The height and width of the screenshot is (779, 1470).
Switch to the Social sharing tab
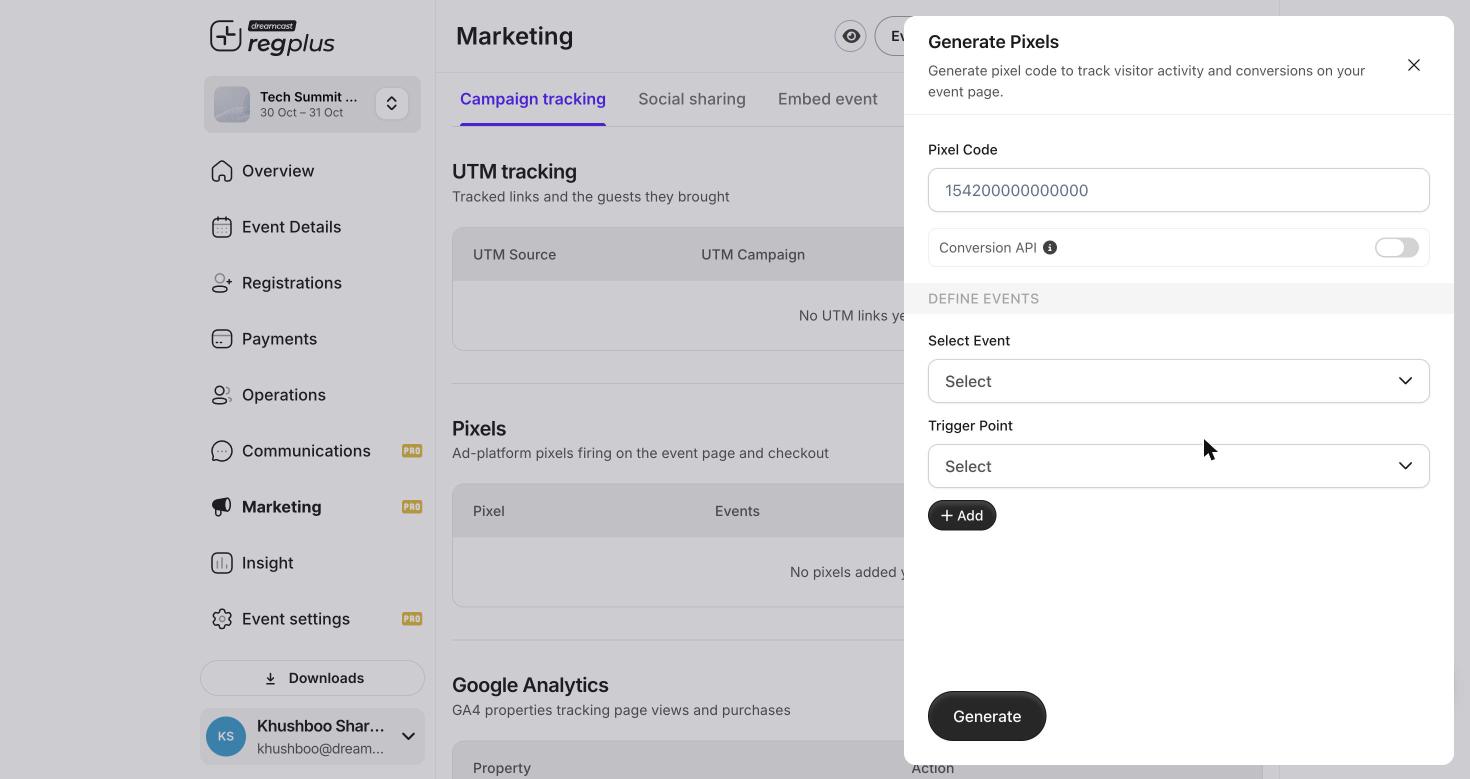tap(692, 99)
